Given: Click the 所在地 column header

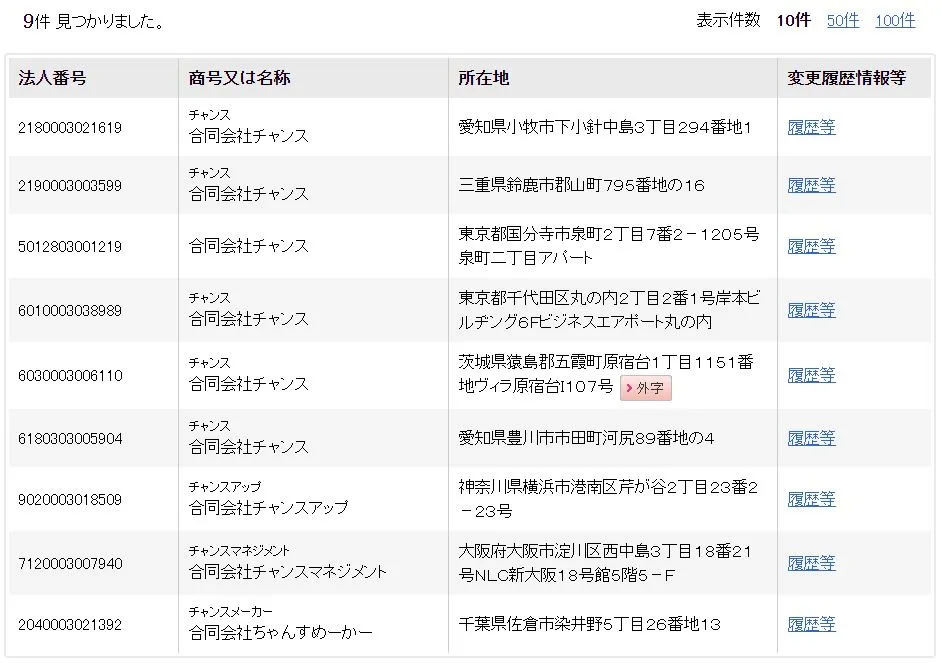Looking at the screenshot, I should pyautogui.click(x=483, y=78).
